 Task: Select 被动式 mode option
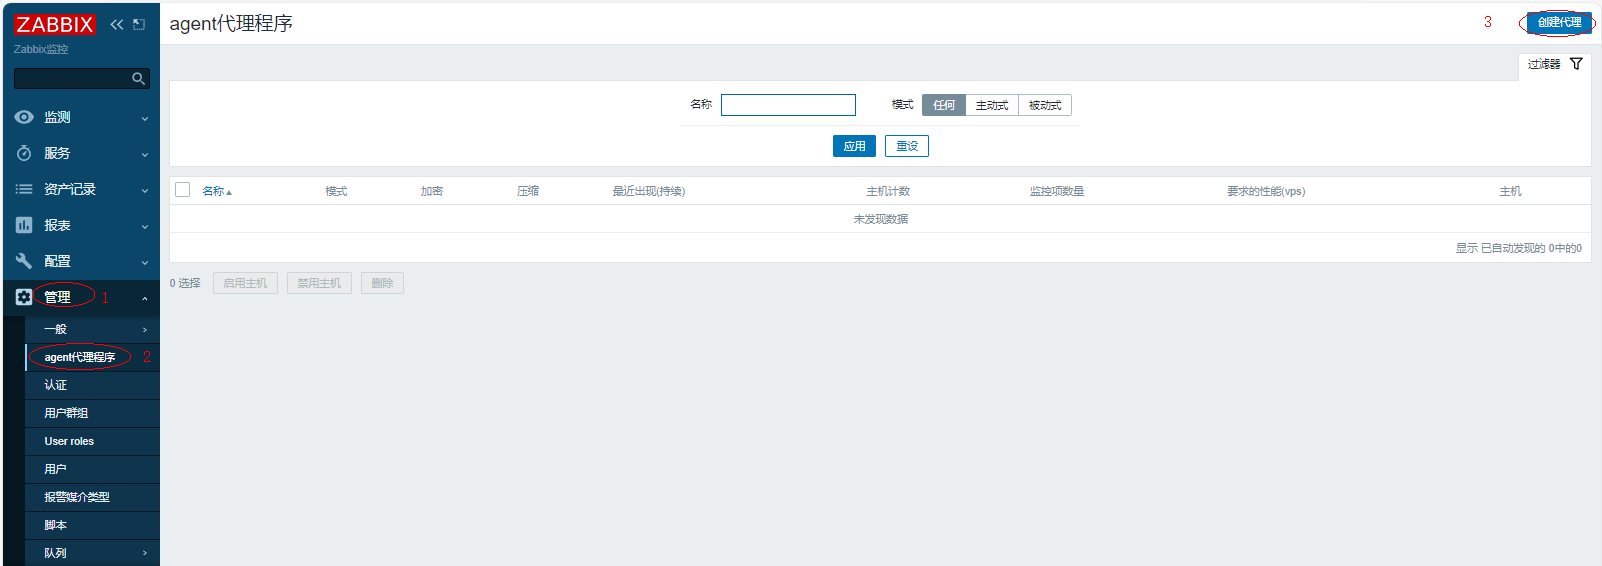point(1044,105)
